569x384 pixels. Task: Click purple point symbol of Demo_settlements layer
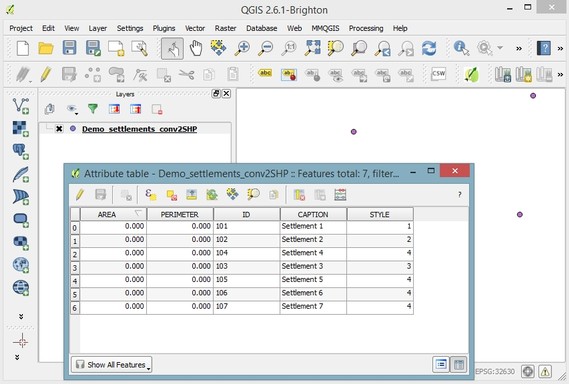[x=73, y=128]
